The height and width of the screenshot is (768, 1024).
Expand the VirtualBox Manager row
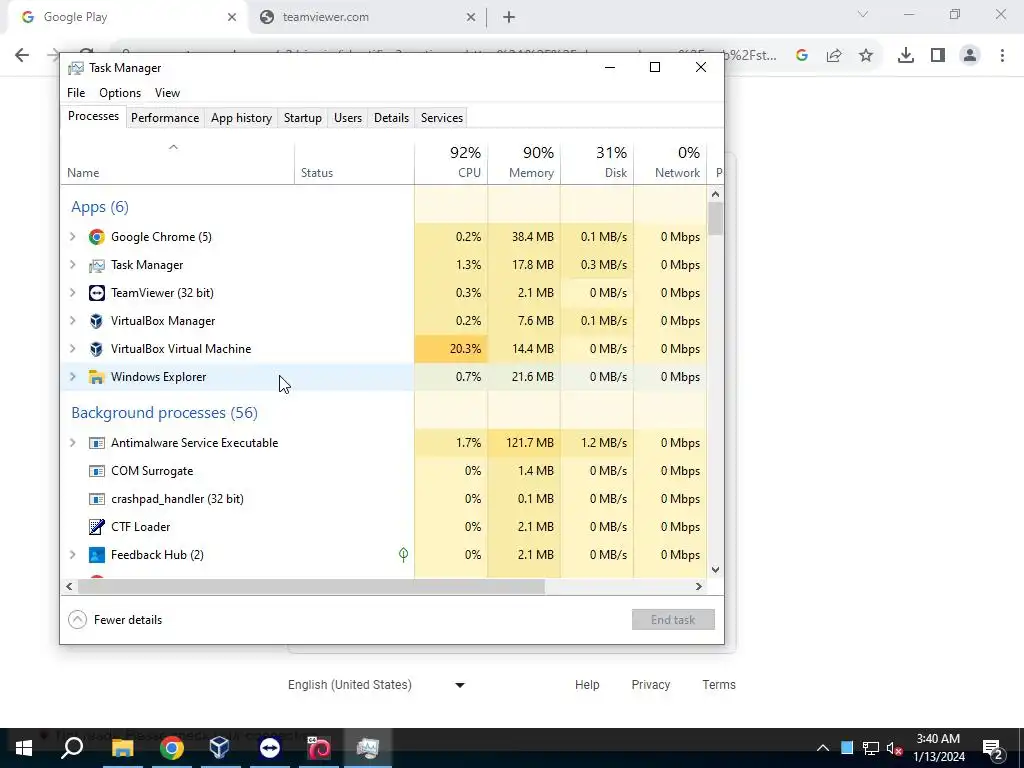(72, 321)
